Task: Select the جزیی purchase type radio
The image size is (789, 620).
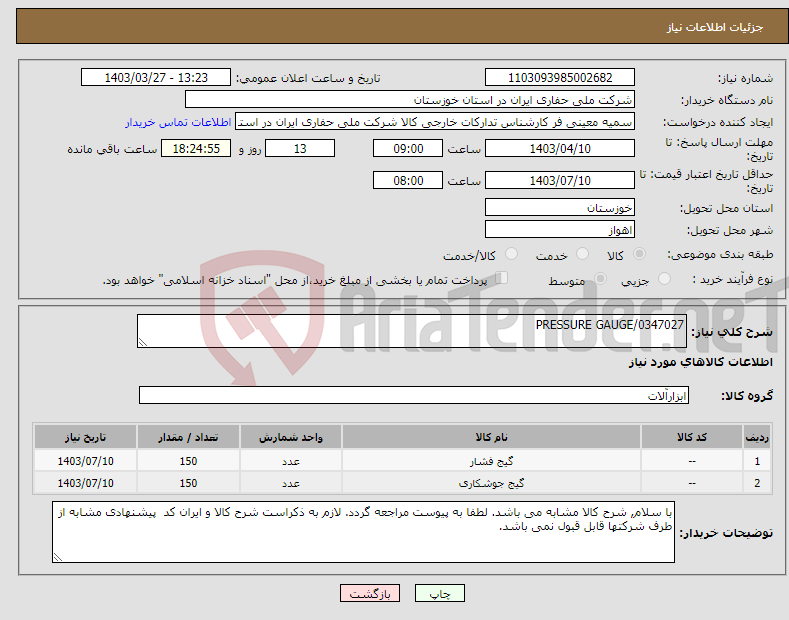Action: 664,279
